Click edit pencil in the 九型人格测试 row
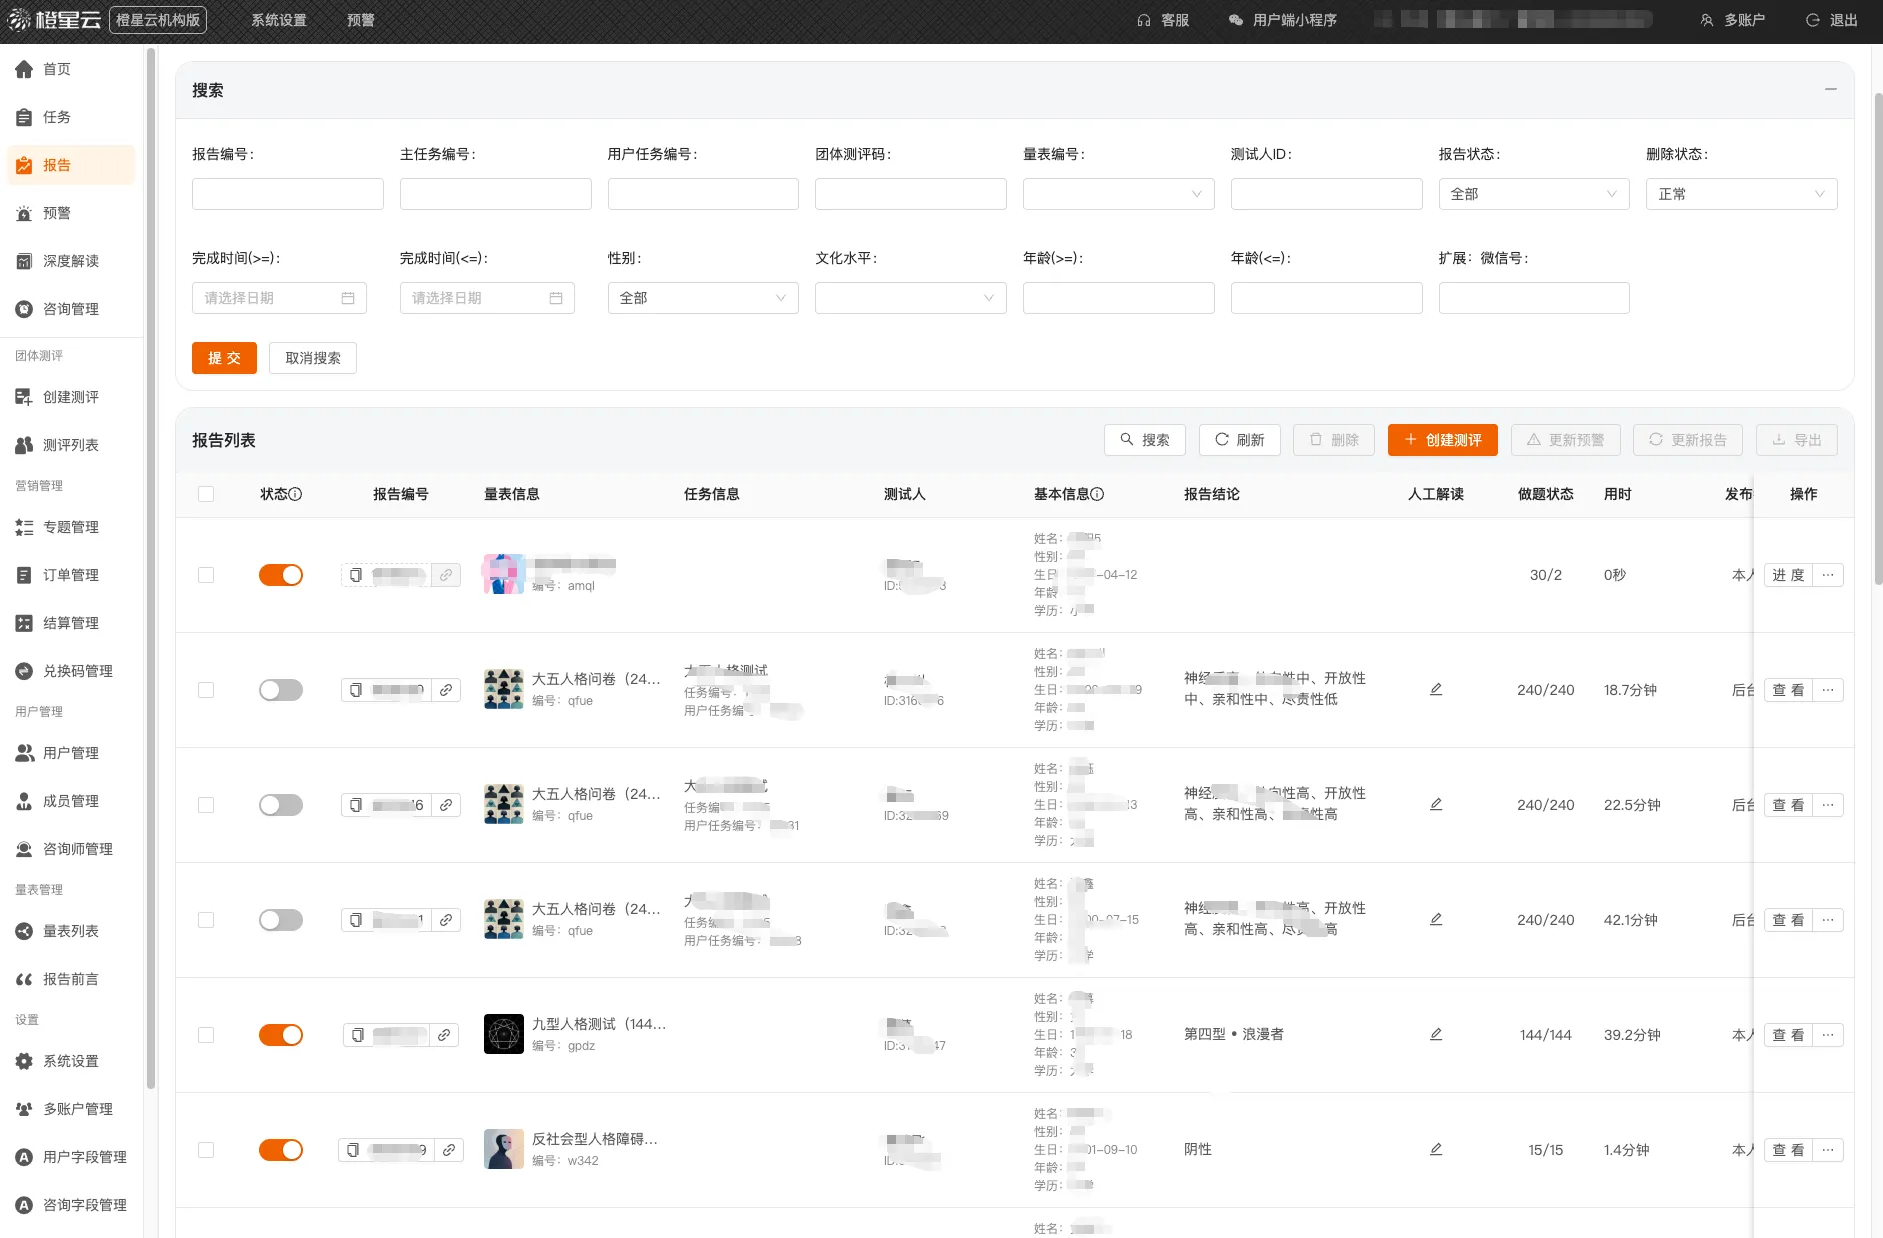Screen dimensions: 1883x1238 (1436, 1034)
